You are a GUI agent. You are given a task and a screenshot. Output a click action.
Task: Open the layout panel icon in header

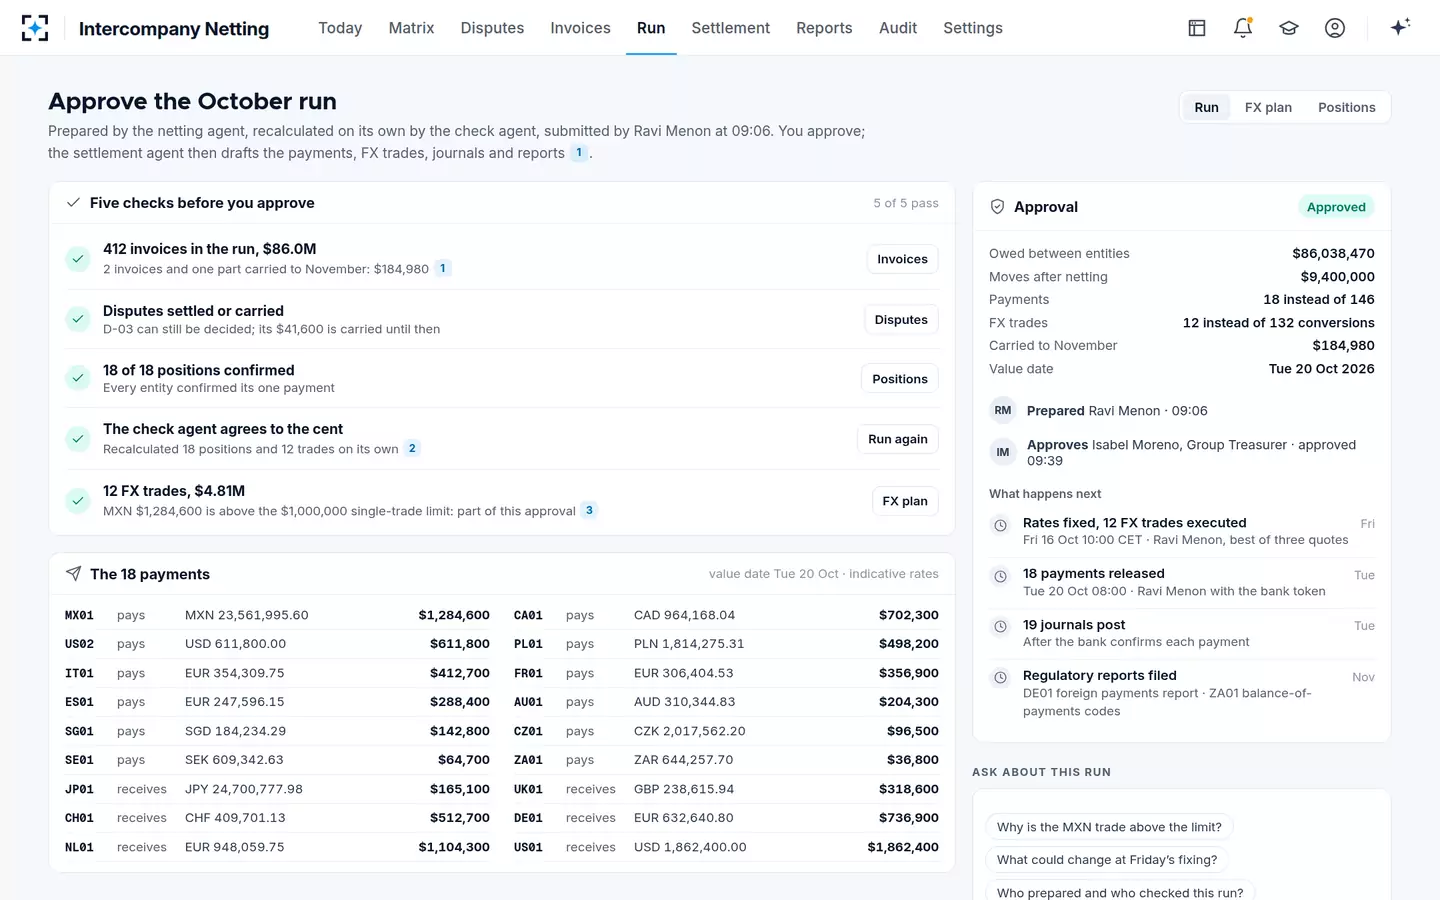(x=1197, y=28)
